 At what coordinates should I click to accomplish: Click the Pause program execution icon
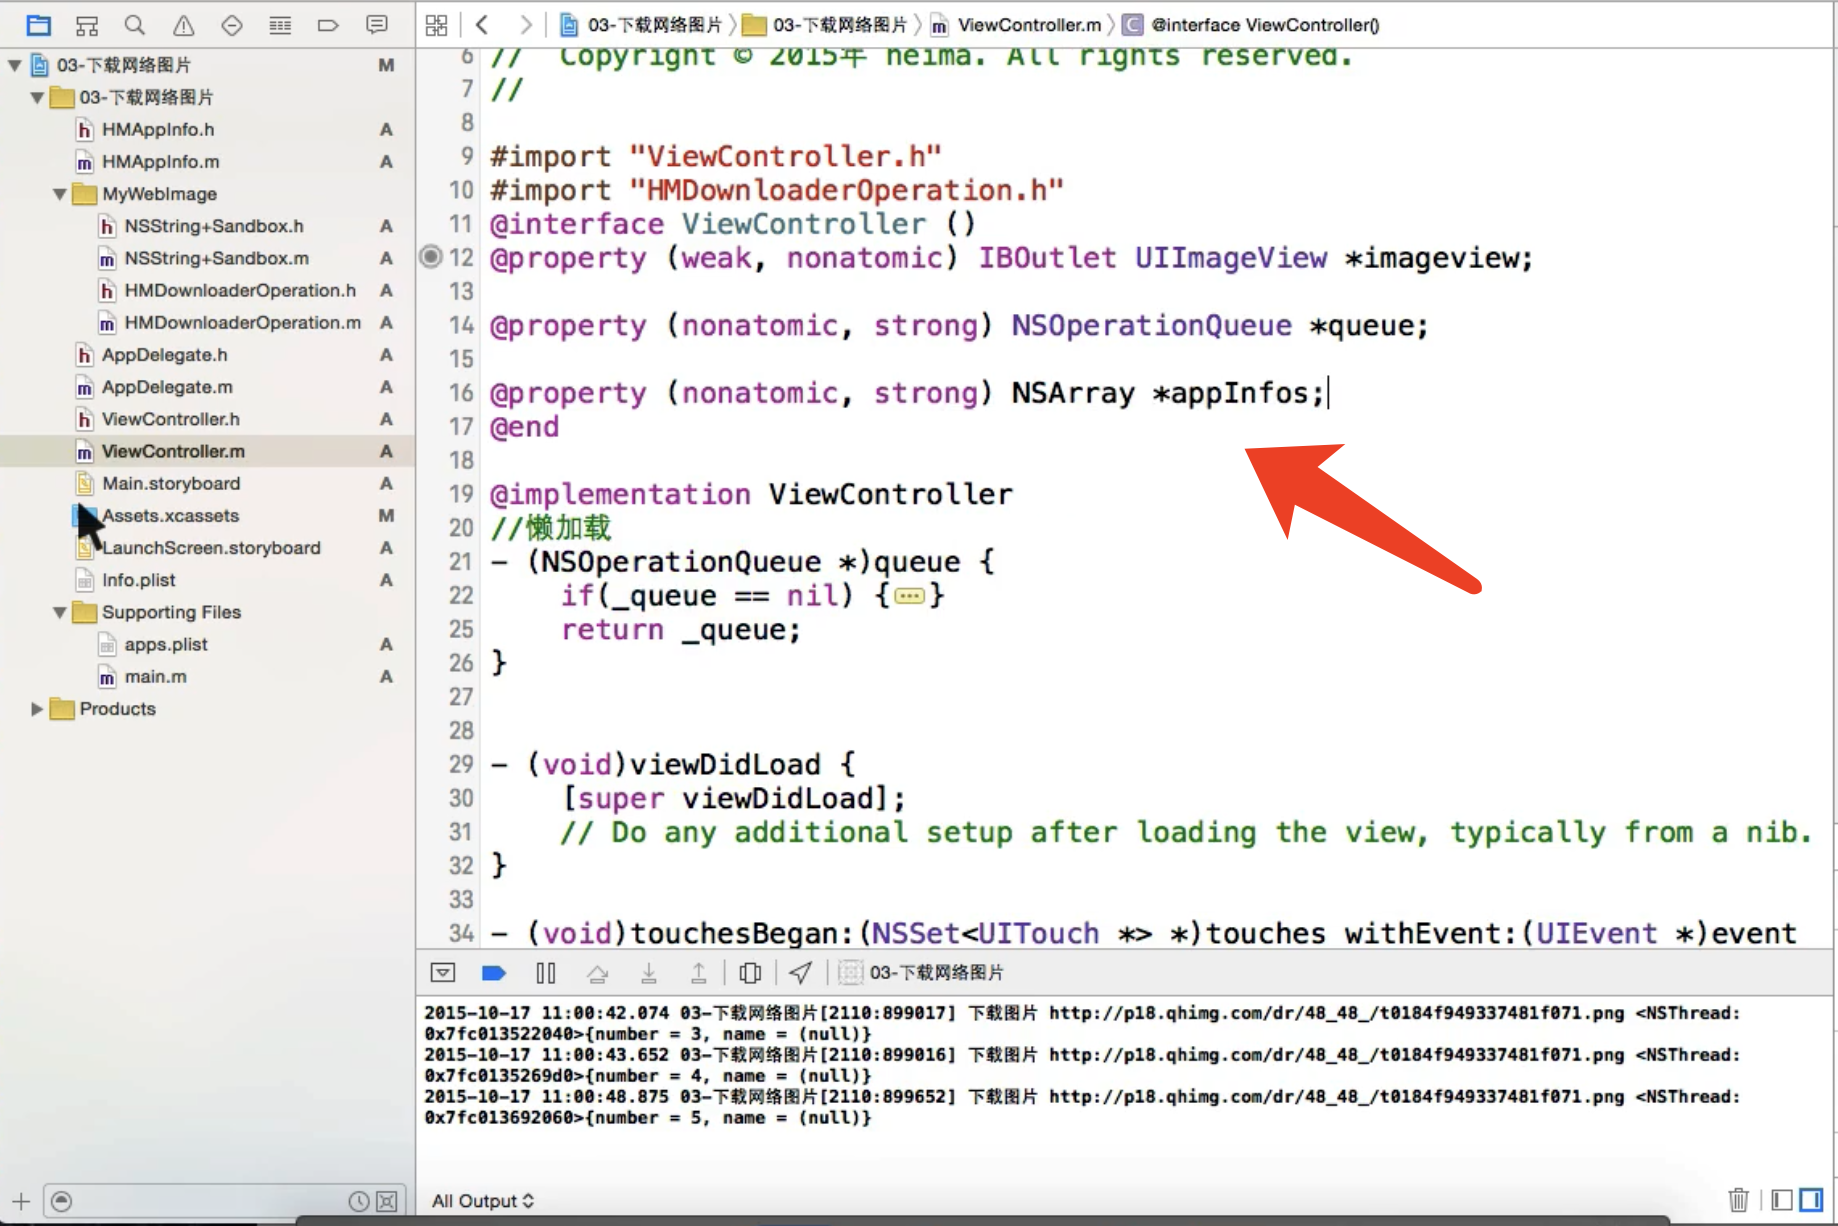pos(545,973)
